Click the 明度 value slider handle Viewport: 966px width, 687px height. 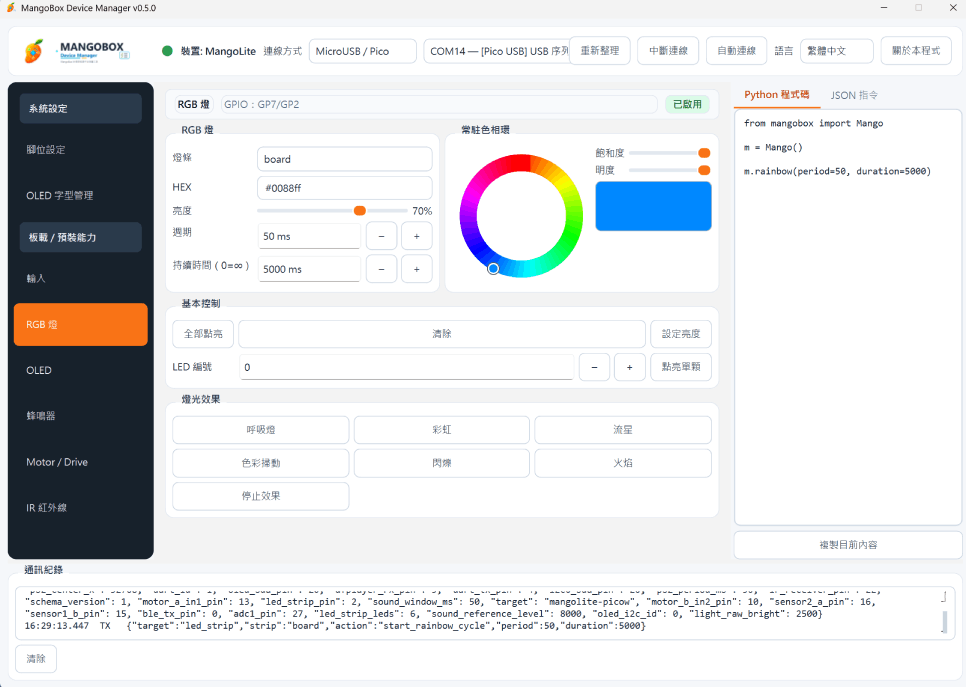coord(704,170)
